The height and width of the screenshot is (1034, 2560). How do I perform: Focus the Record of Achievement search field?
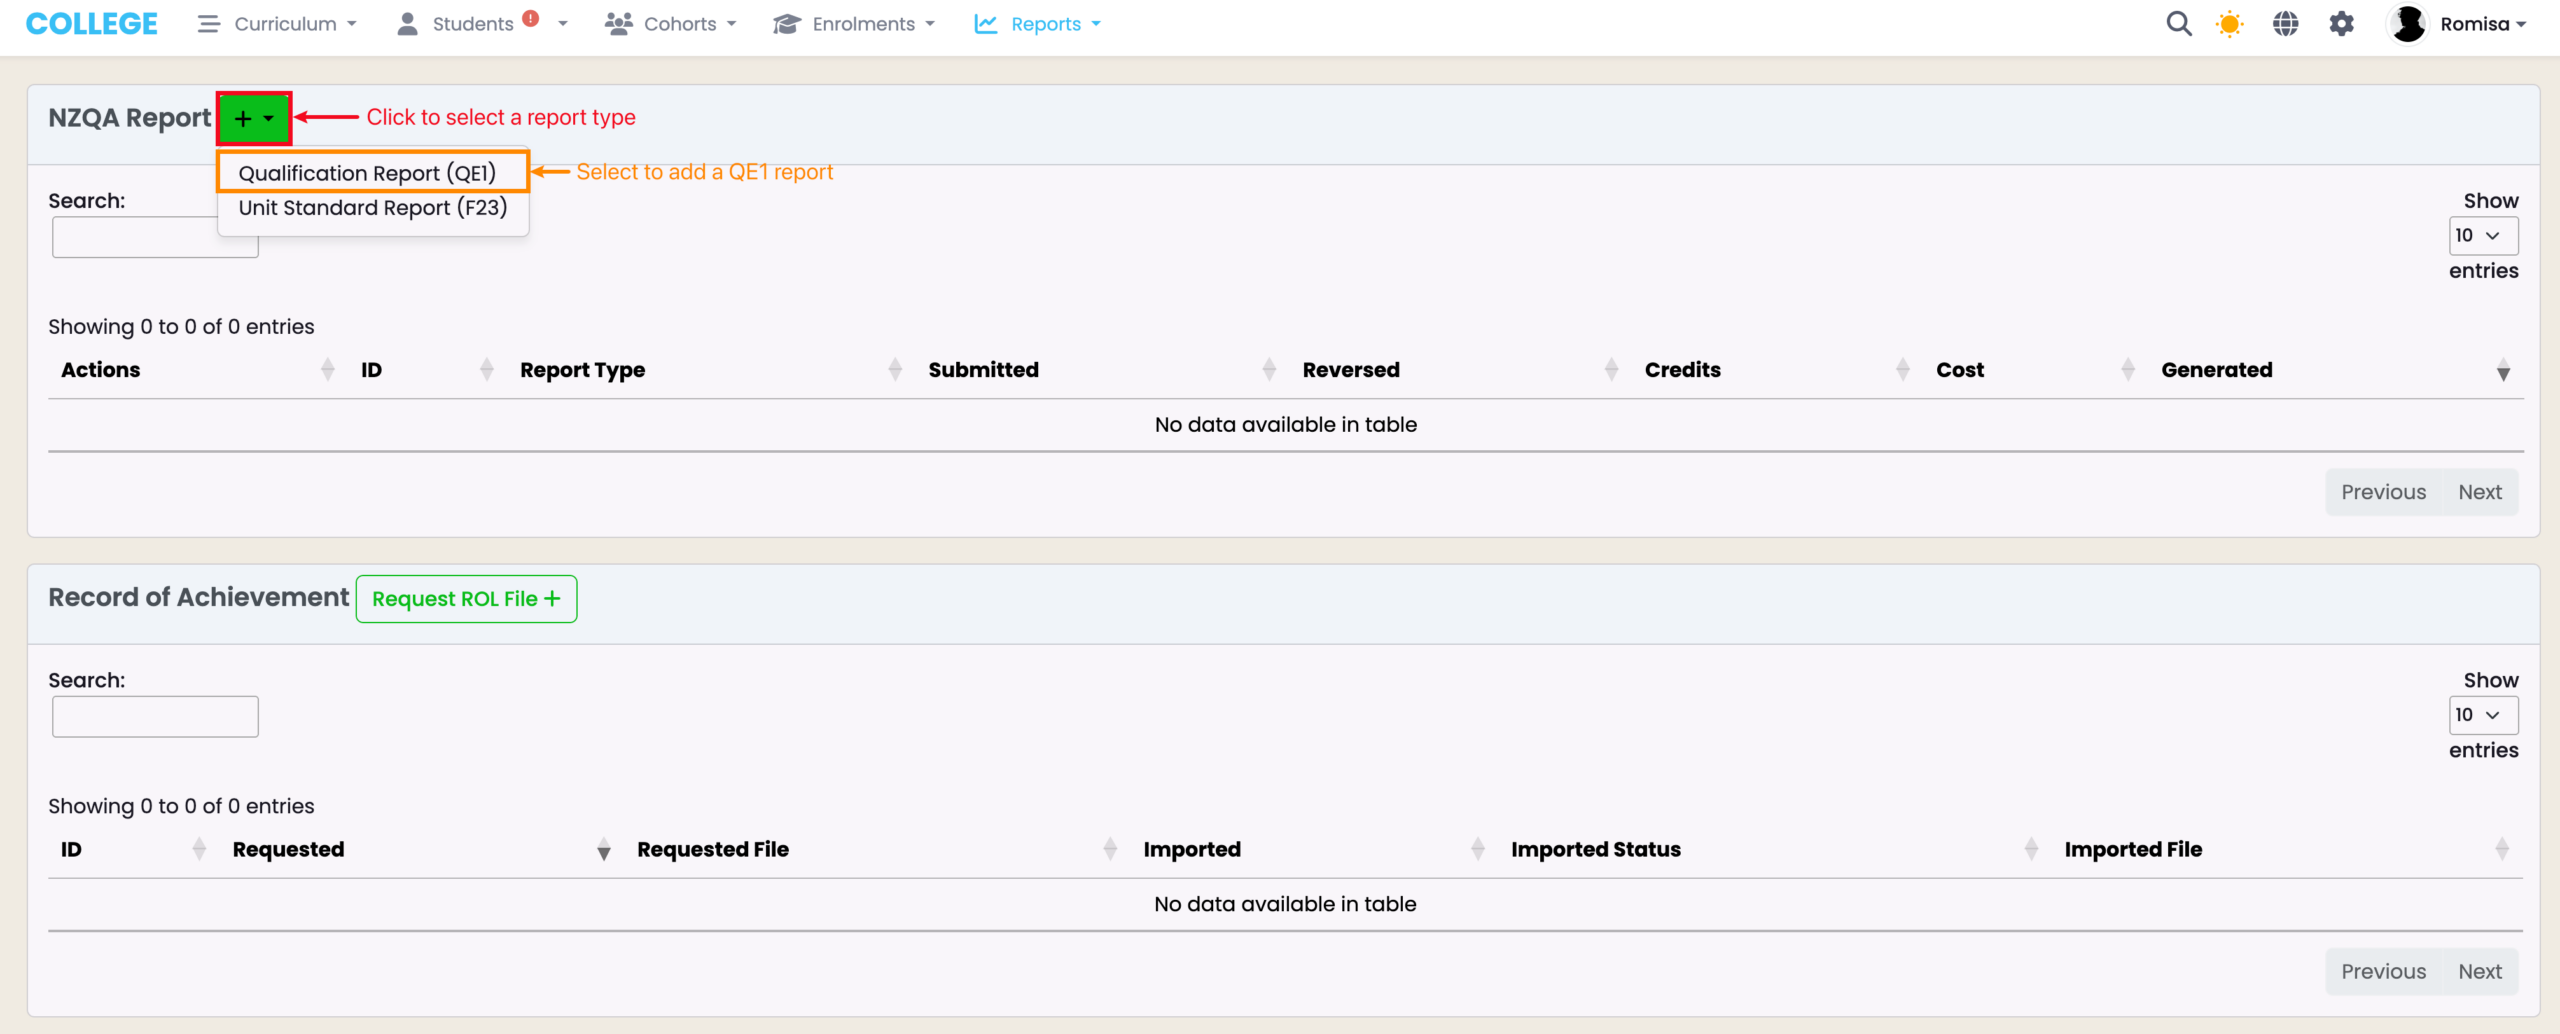(155, 717)
